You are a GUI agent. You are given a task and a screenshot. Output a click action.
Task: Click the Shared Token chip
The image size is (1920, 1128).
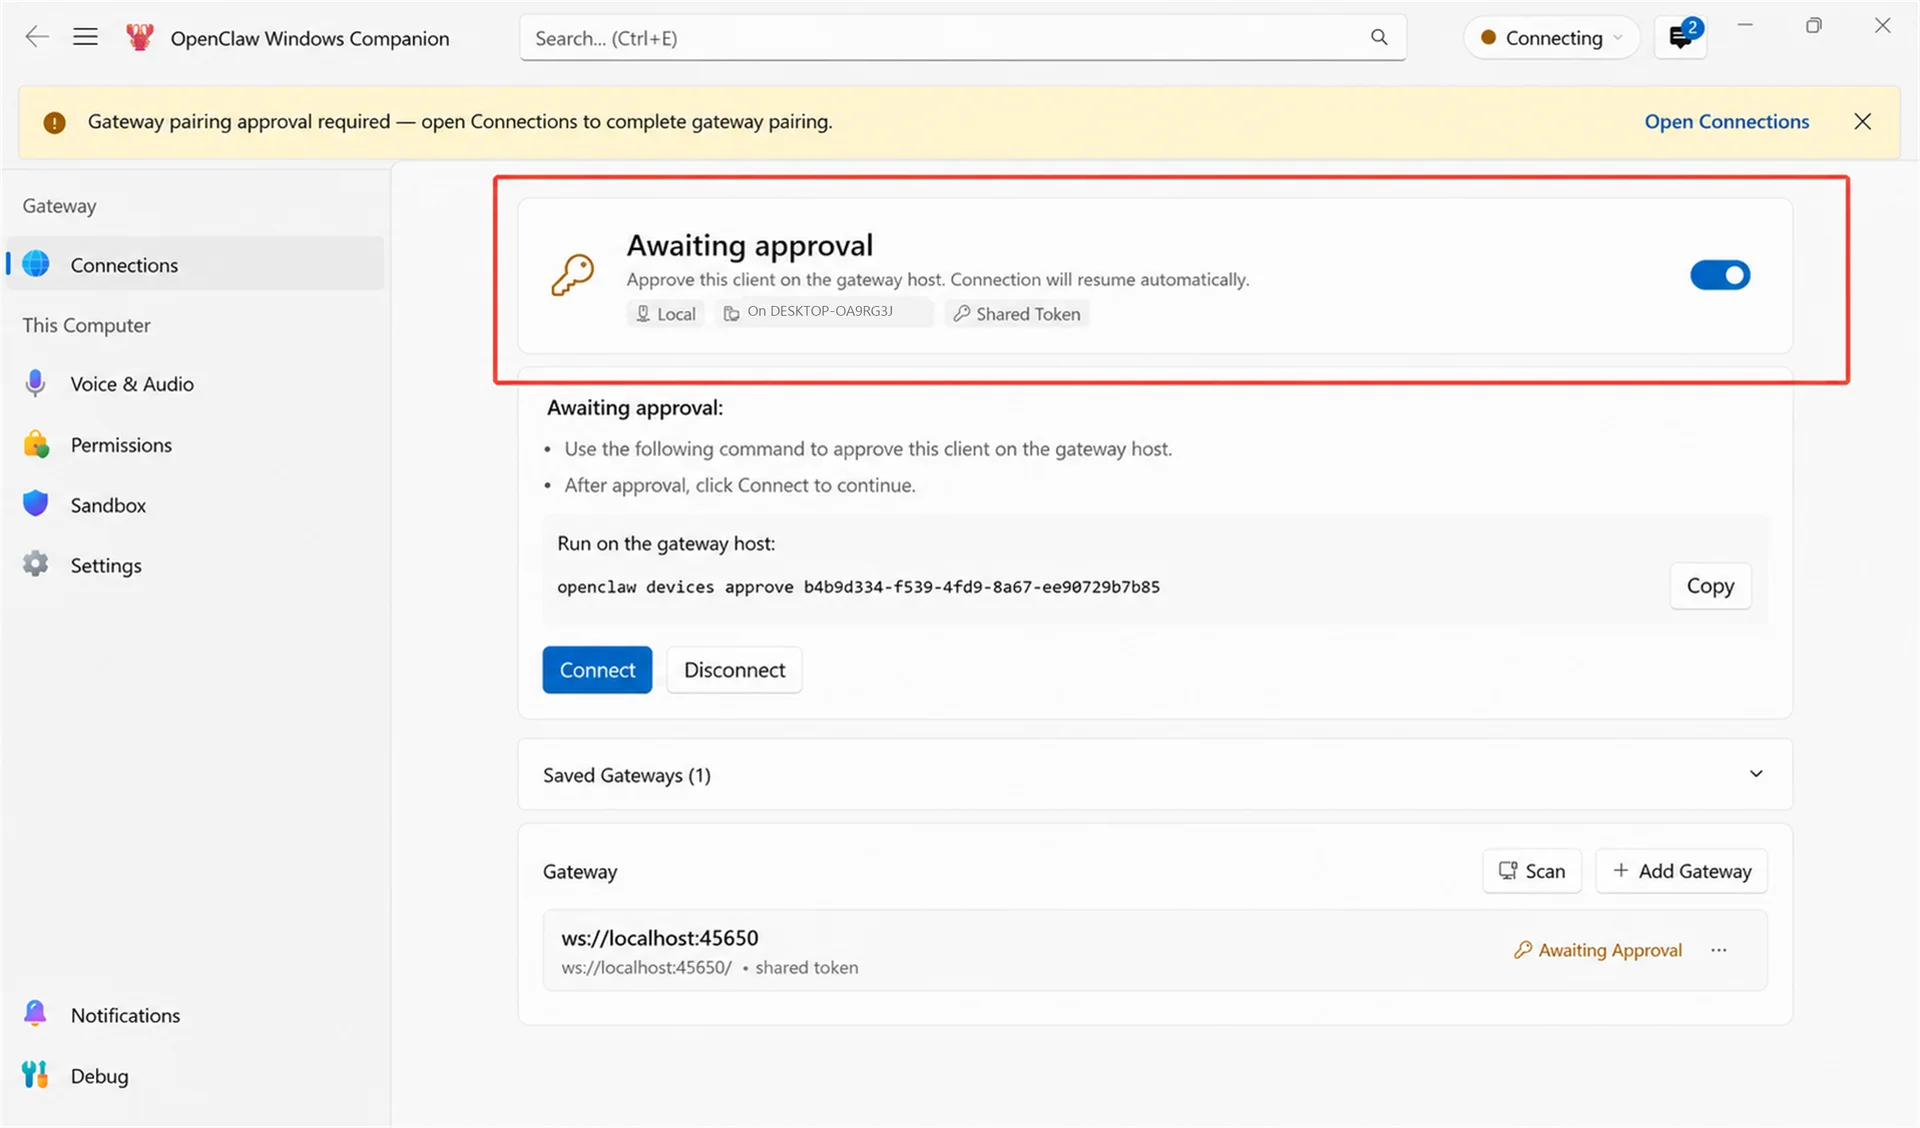click(1017, 314)
